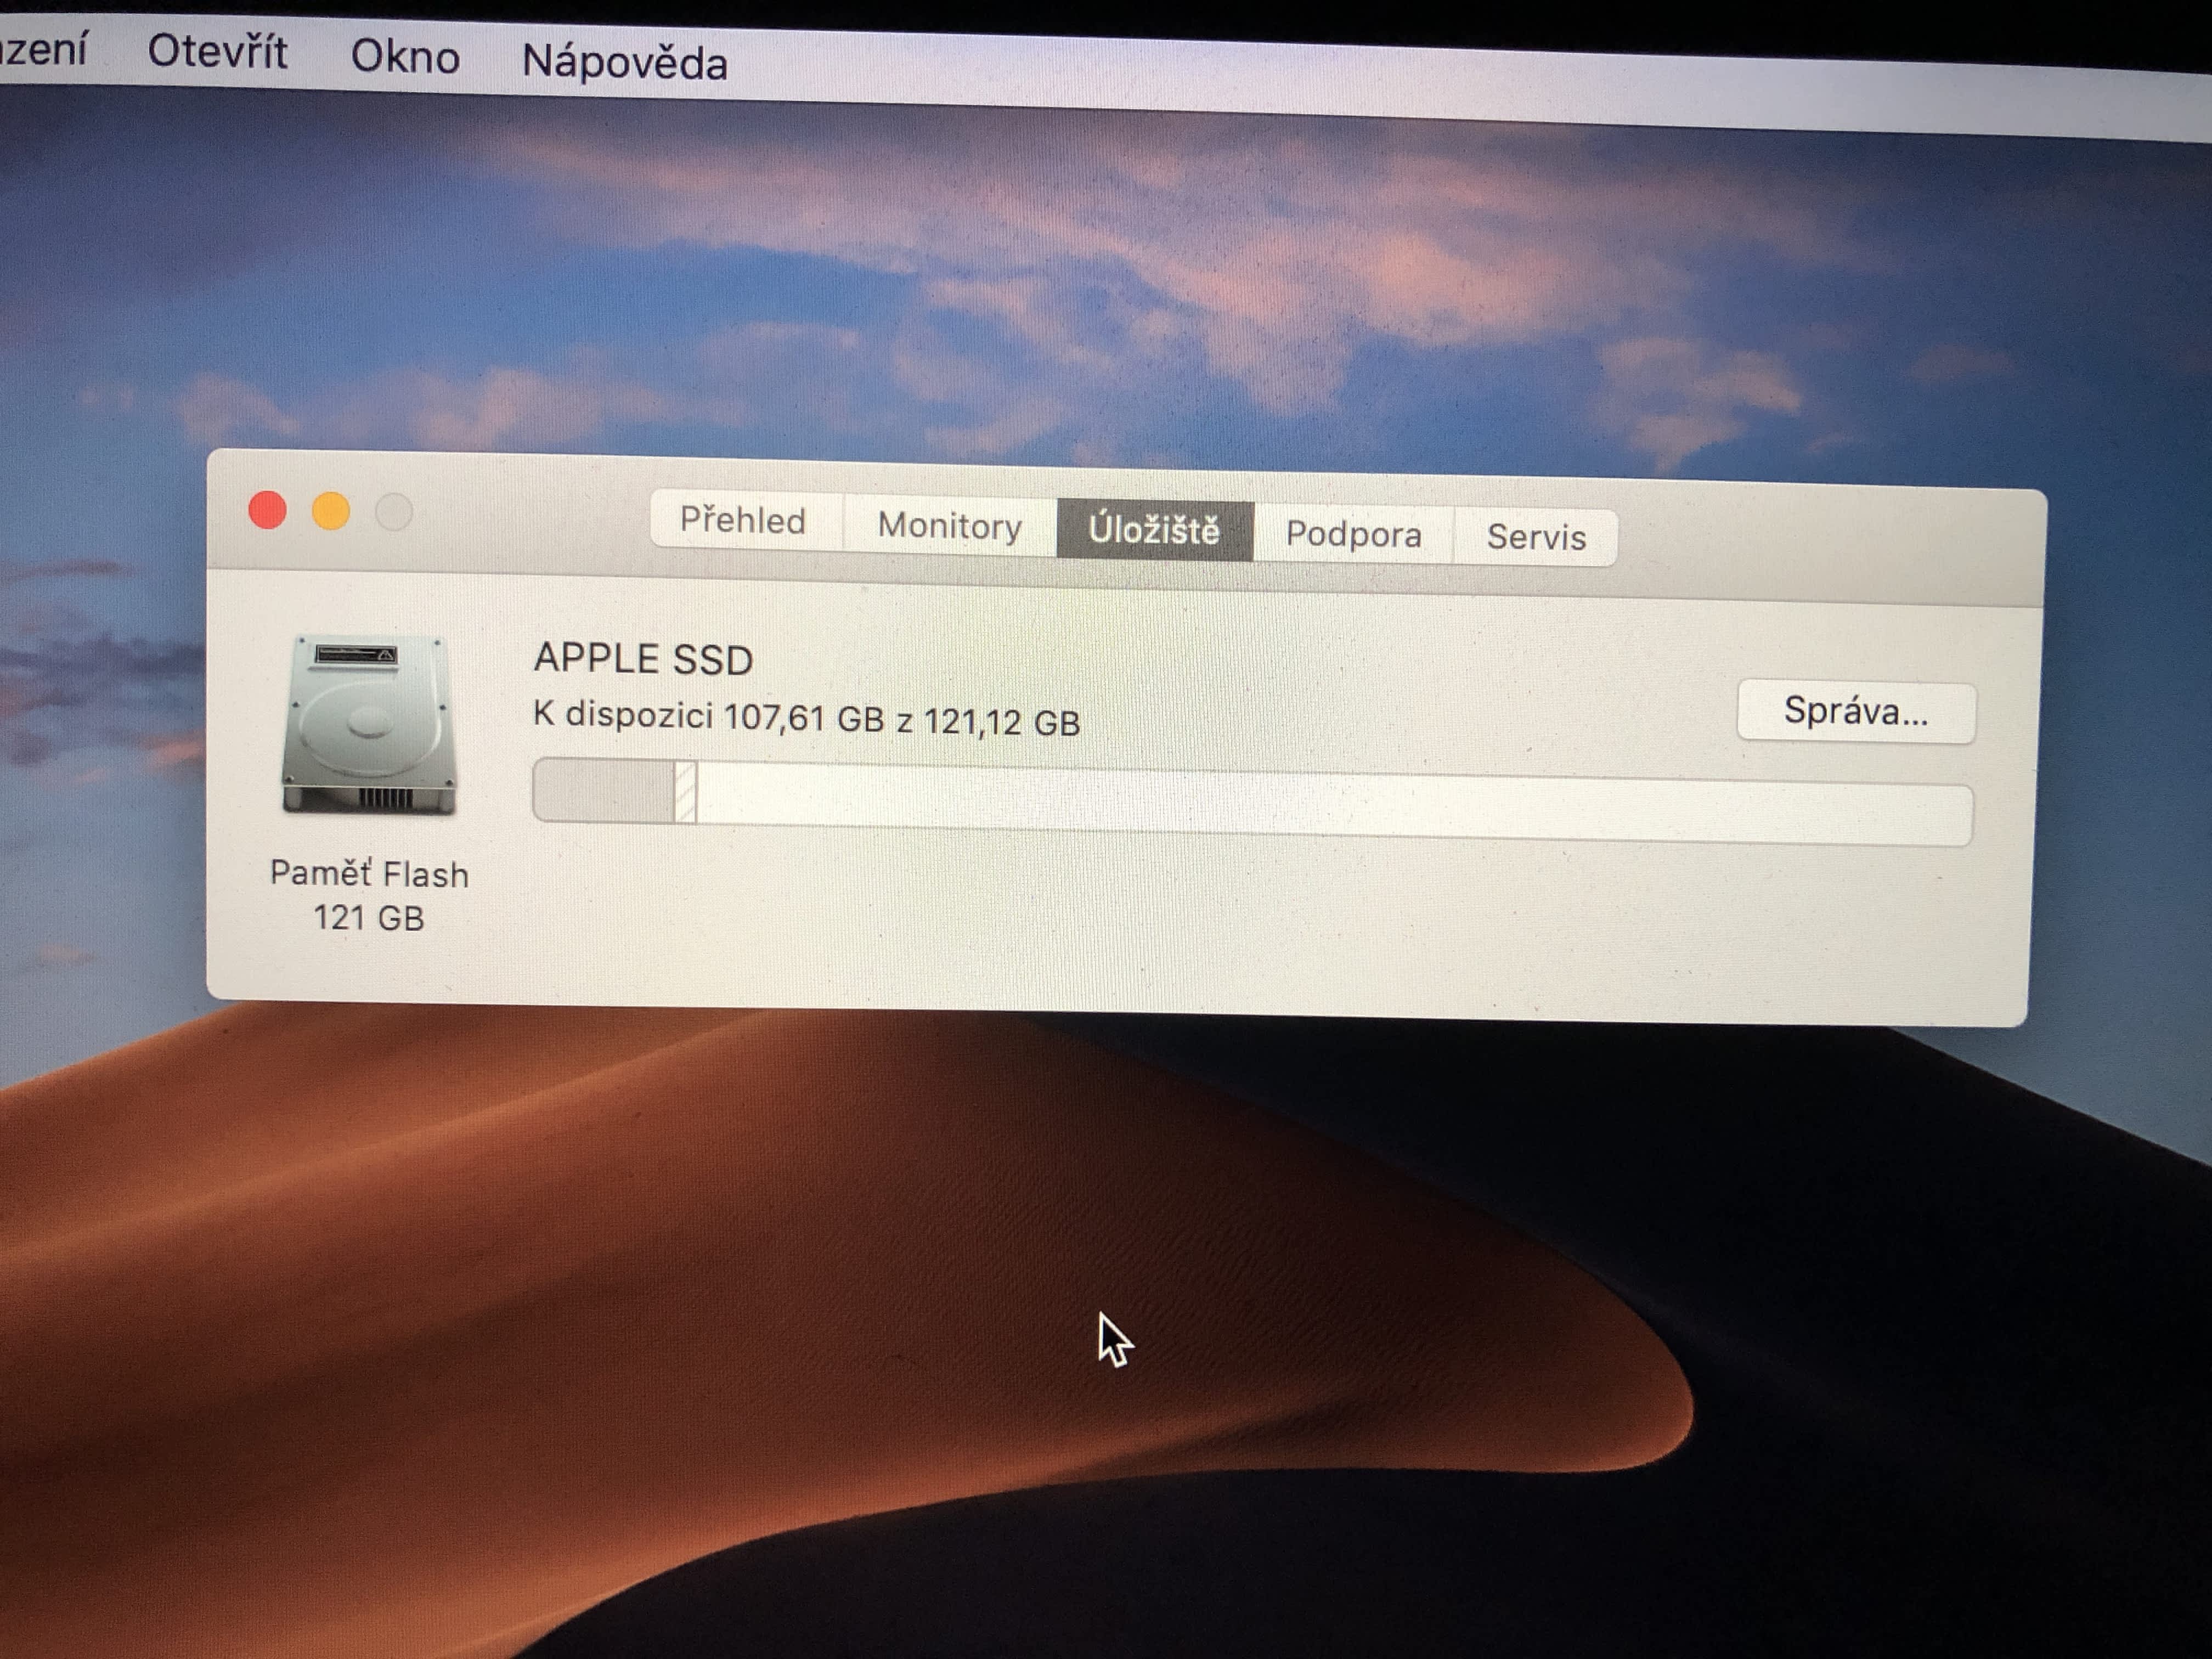2212x1659 pixels.
Task: Select the Úložiště tab
Action: 1154,530
